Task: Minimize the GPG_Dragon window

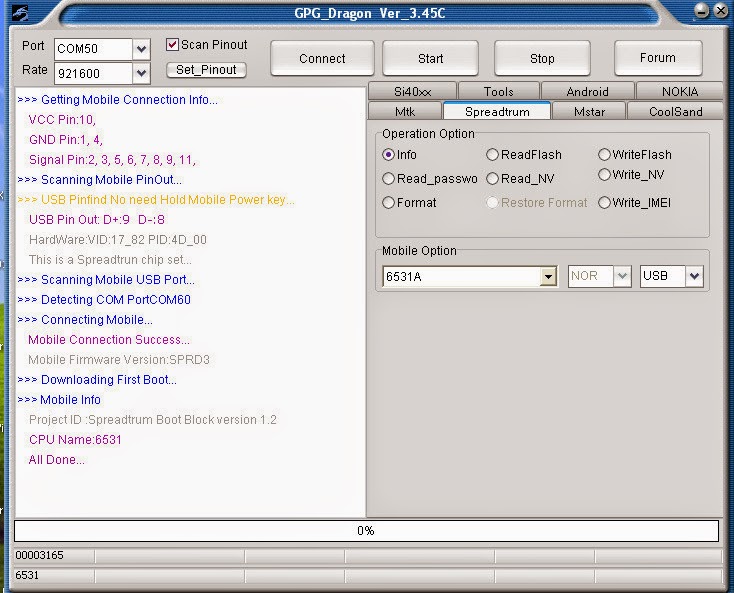Action: (x=701, y=10)
